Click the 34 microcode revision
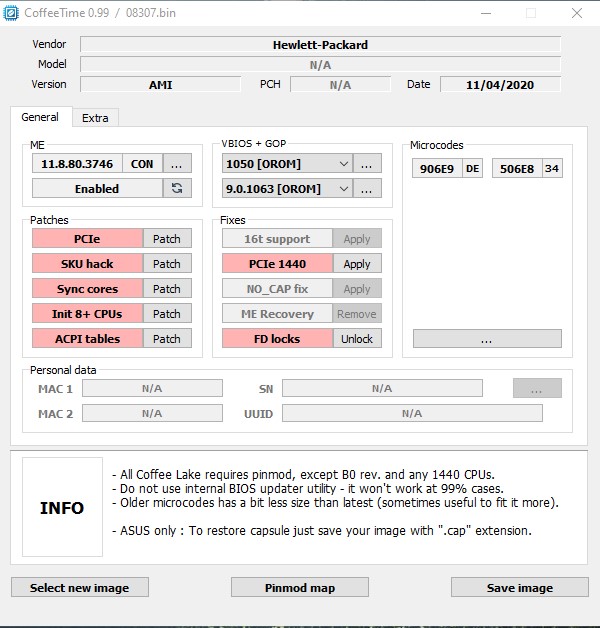The image size is (600, 628). pyautogui.click(x=552, y=169)
